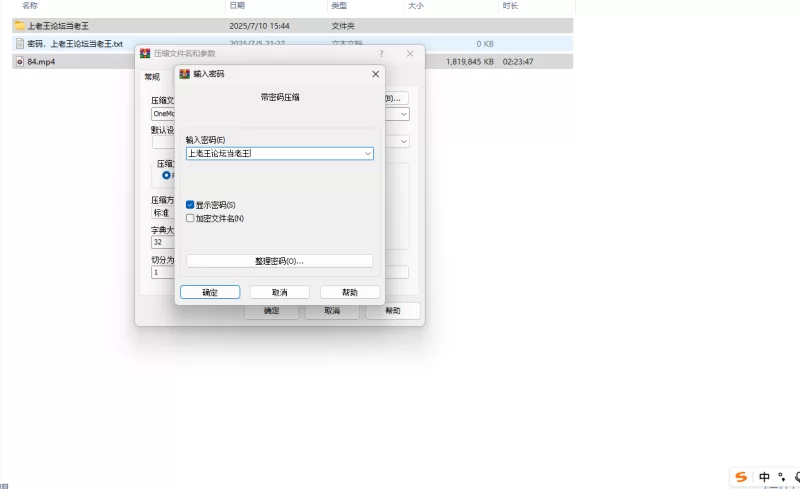The width and height of the screenshot is (800, 489).
Task: Click the 上老王论坛当老王 folder icon
Action: click(x=19, y=26)
